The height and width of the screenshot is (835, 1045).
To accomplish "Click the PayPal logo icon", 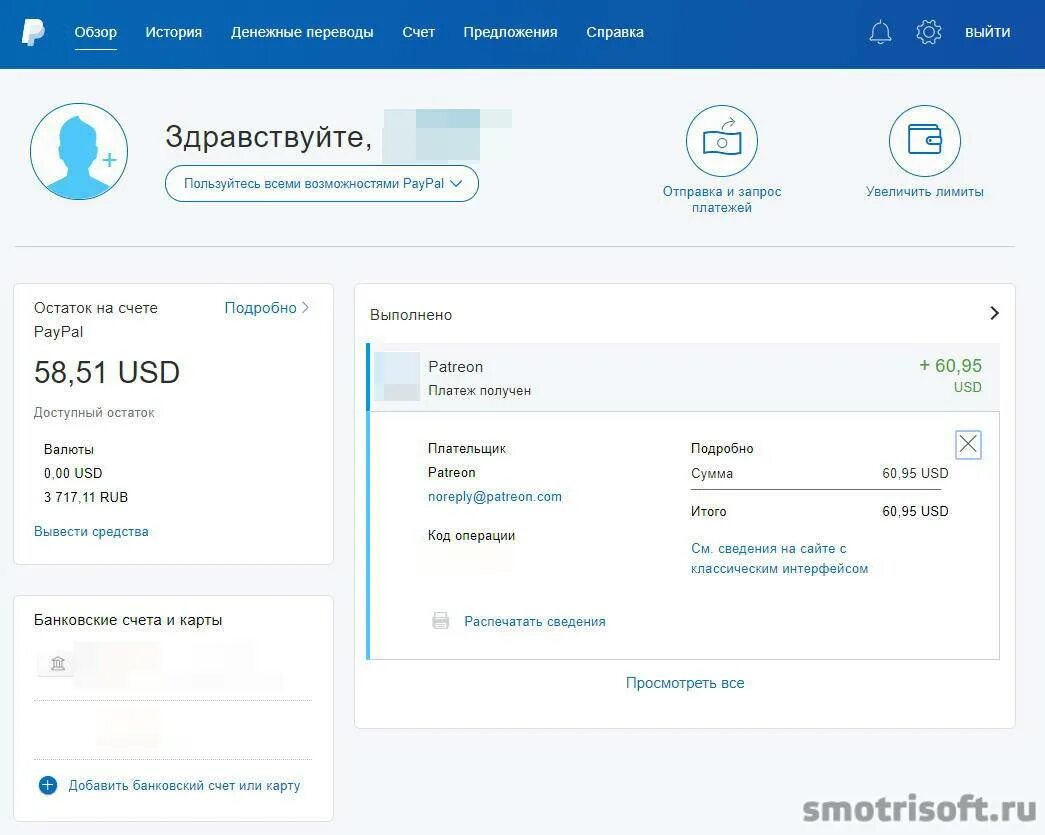I will coord(33,32).
